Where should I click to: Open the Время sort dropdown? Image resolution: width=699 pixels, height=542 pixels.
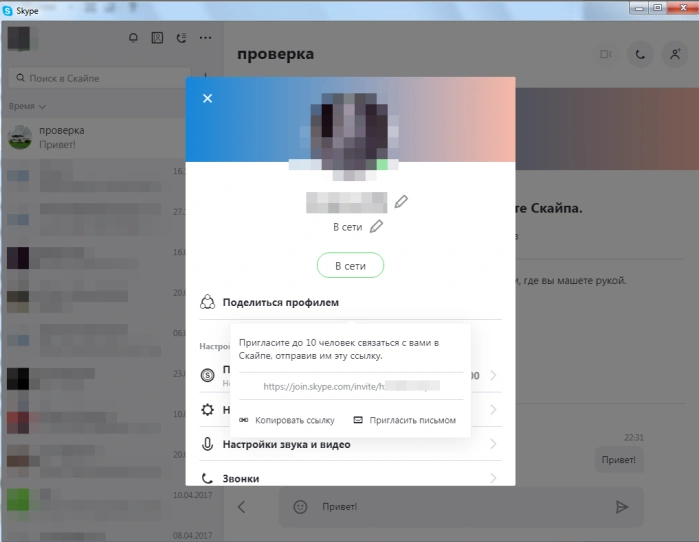click(x=27, y=106)
